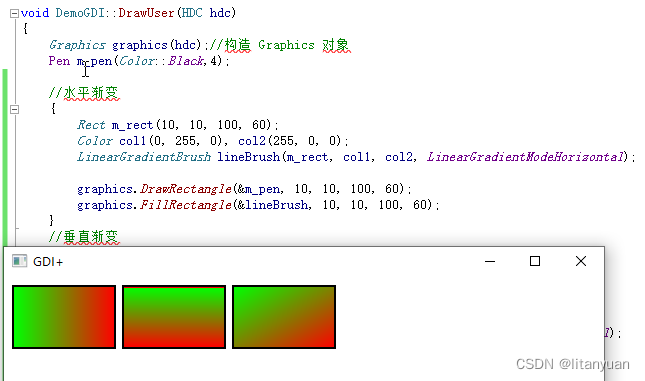The width and height of the screenshot is (645, 381).
Task: Minimize the GDI+ window
Action: click(490, 261)
